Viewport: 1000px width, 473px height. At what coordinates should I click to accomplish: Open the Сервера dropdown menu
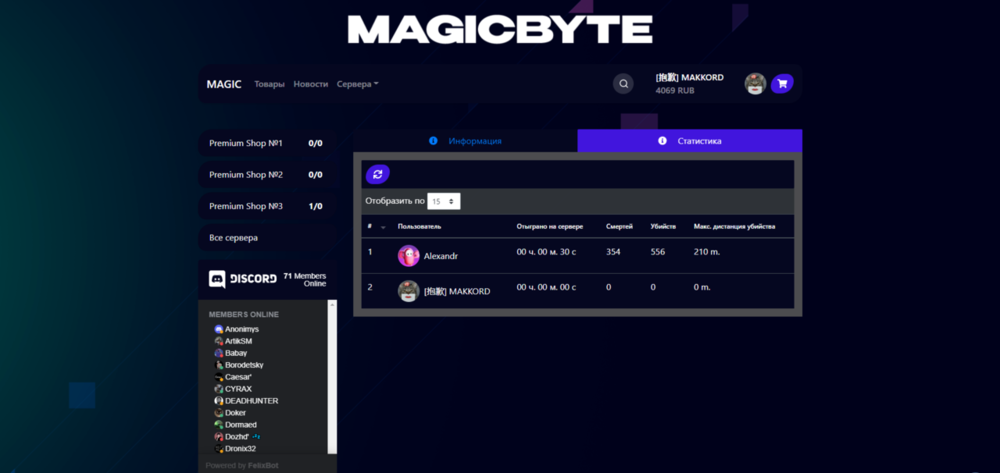click(x=358, y=84)
